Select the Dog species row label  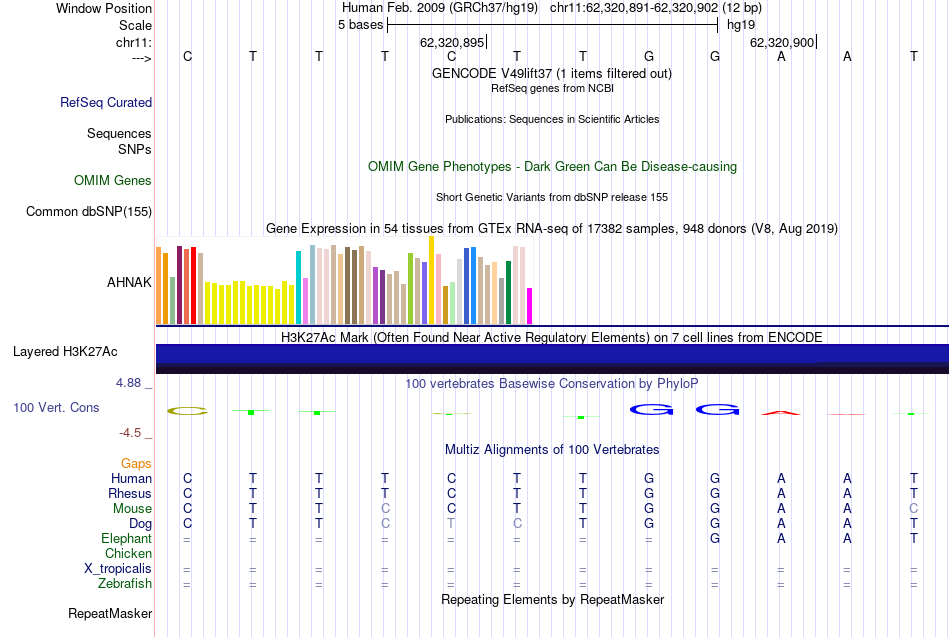(140, 524)
